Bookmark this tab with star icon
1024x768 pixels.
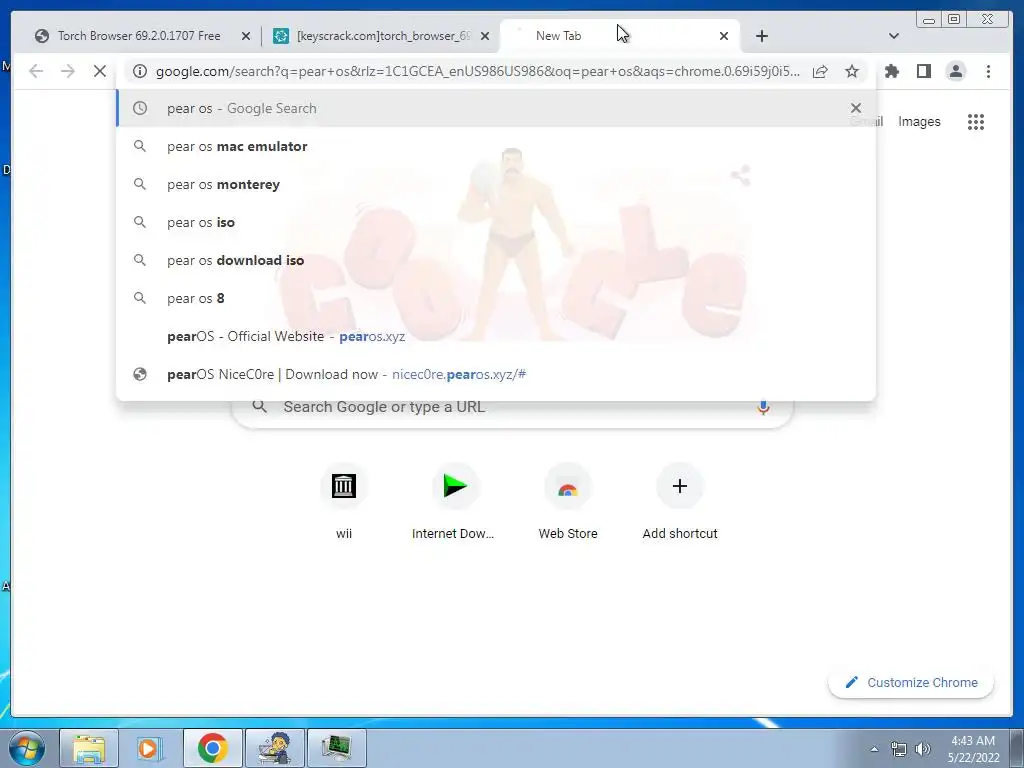tap(852, 71)
